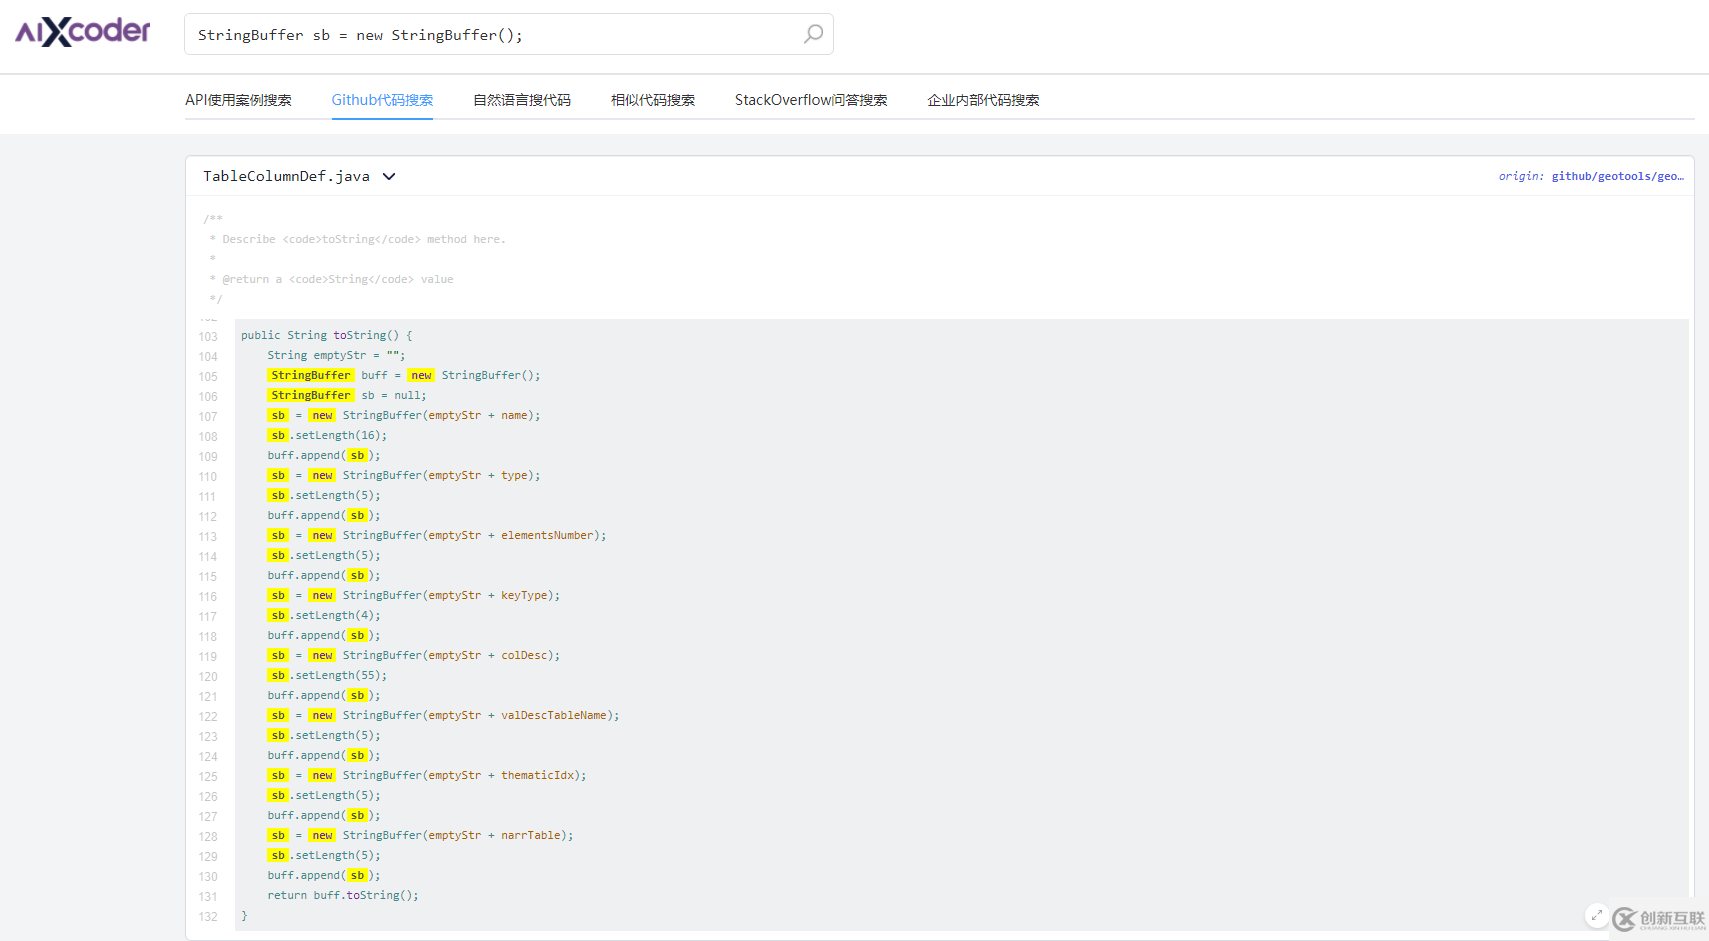This screenshot has width=1709, height=941.
Task: Click line number 132 in the gutter
Action: [208, 917]
